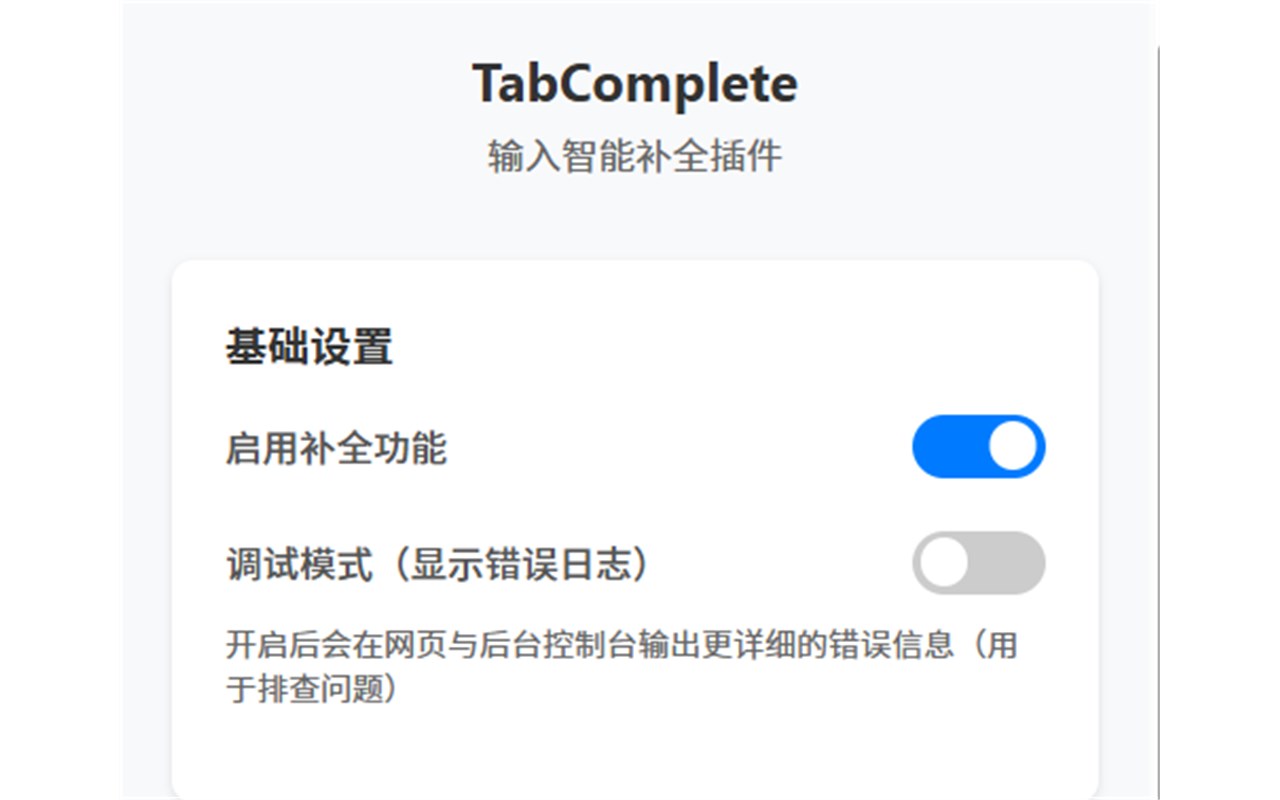Click the white knob of the gray toggle
Screen dimensions: 1280x800
pyautogui.click(x=944, y=563)
